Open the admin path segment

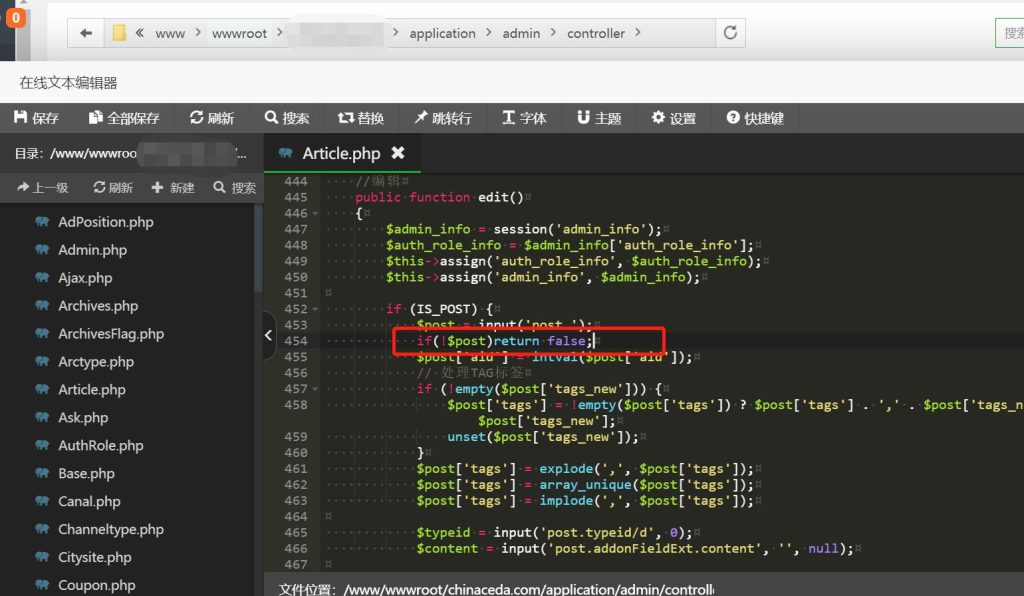tap(521, 33)
